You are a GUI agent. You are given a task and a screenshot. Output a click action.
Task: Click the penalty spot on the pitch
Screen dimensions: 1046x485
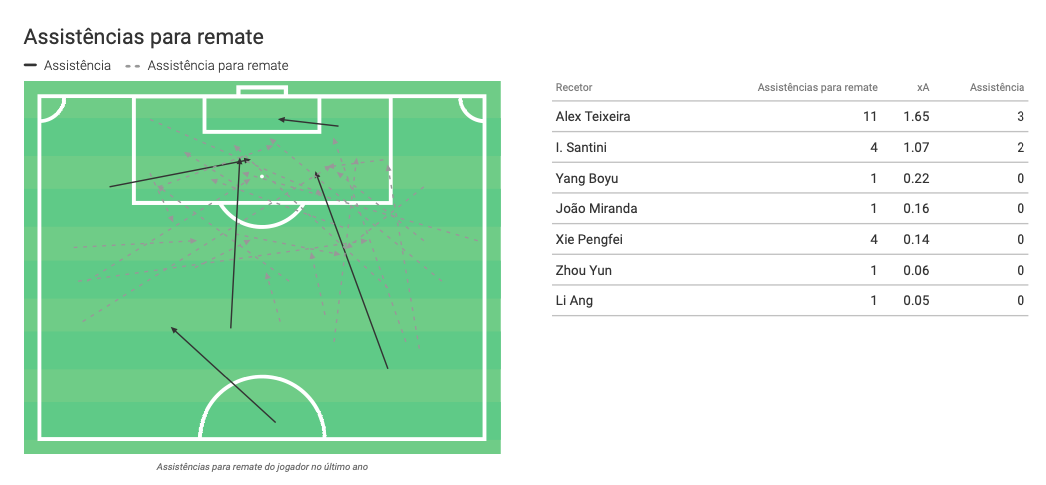pyautogui.click(x=262, y=177)
